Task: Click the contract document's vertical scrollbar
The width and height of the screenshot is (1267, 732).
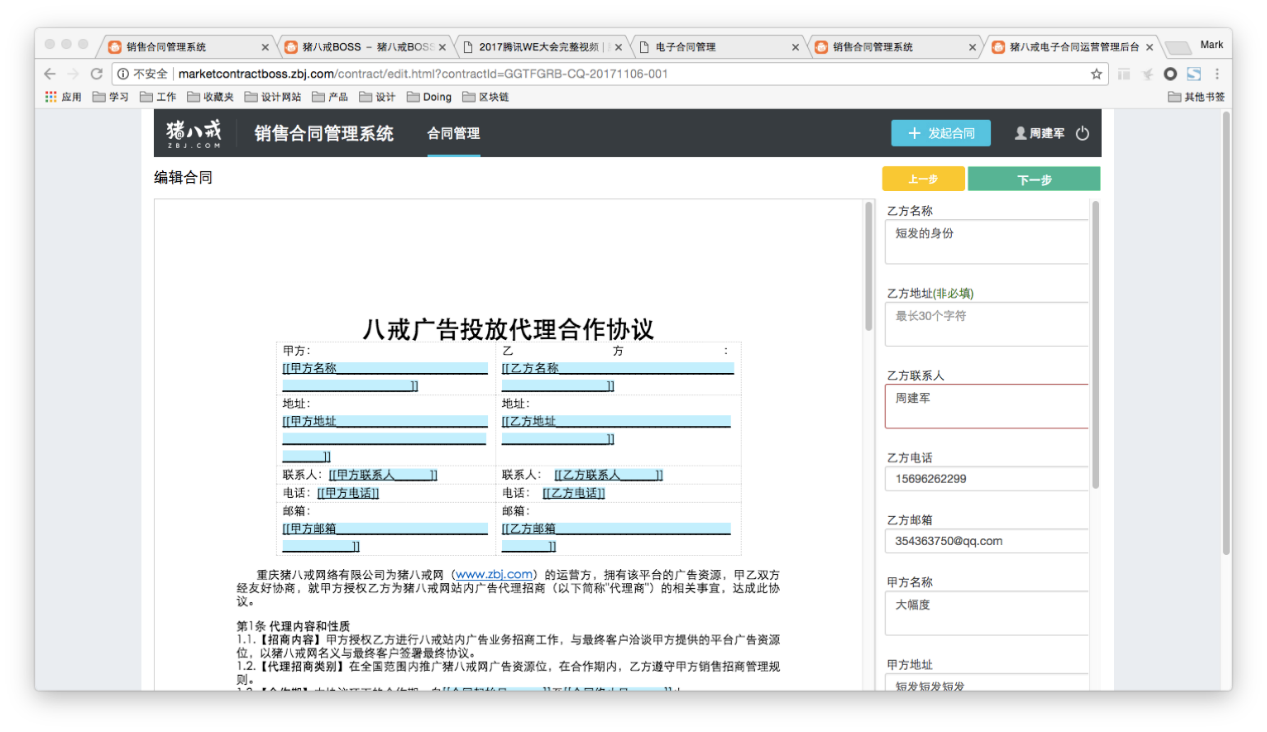Action: 868,267
